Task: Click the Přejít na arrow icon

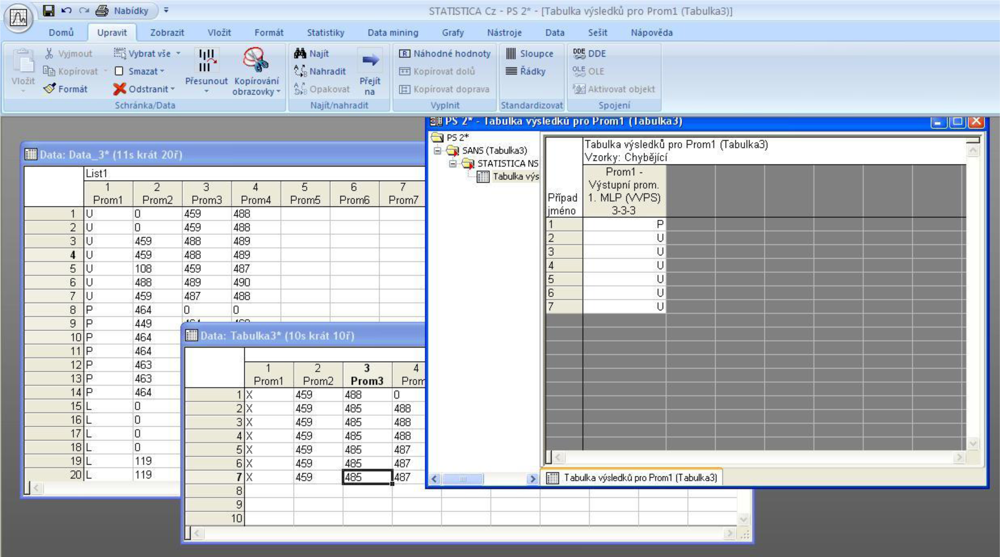Action: (x=370, y=62)
